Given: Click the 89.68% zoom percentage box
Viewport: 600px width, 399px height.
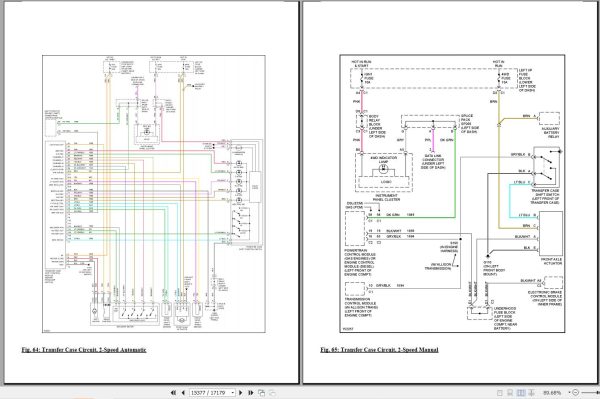Looking at the screenshot, I should pos(552,393).
